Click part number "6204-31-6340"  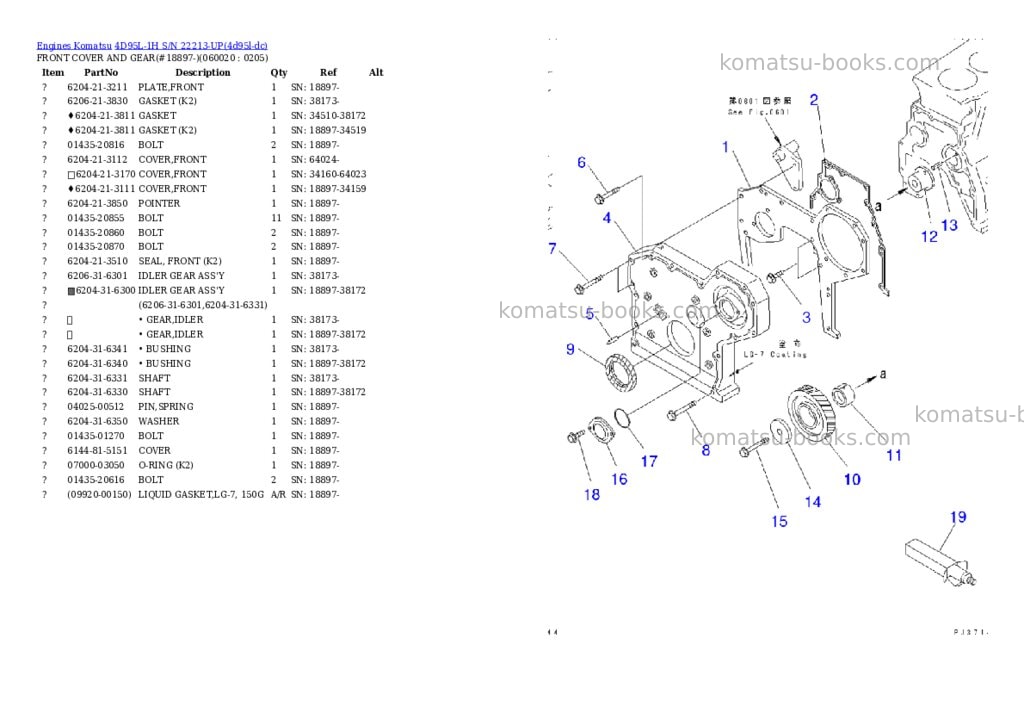pyautogui.click(x=97, y=364)
